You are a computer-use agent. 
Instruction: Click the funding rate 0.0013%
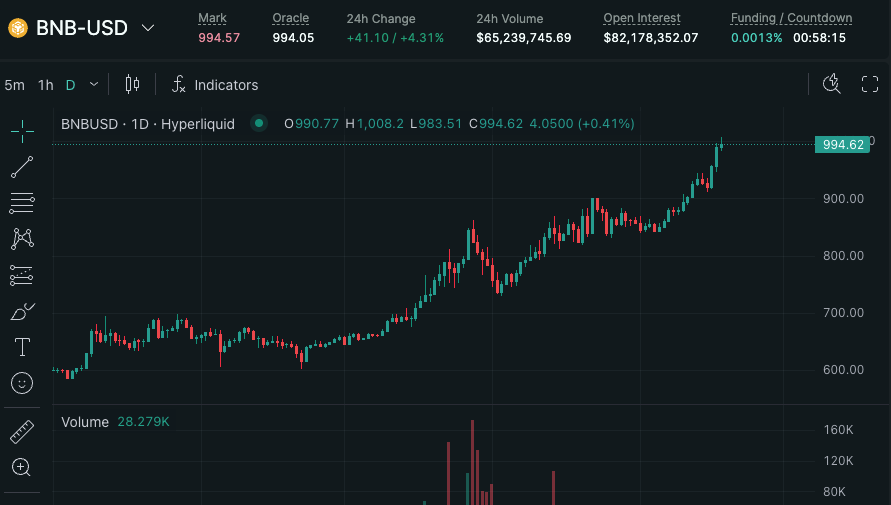click(756, 38)
